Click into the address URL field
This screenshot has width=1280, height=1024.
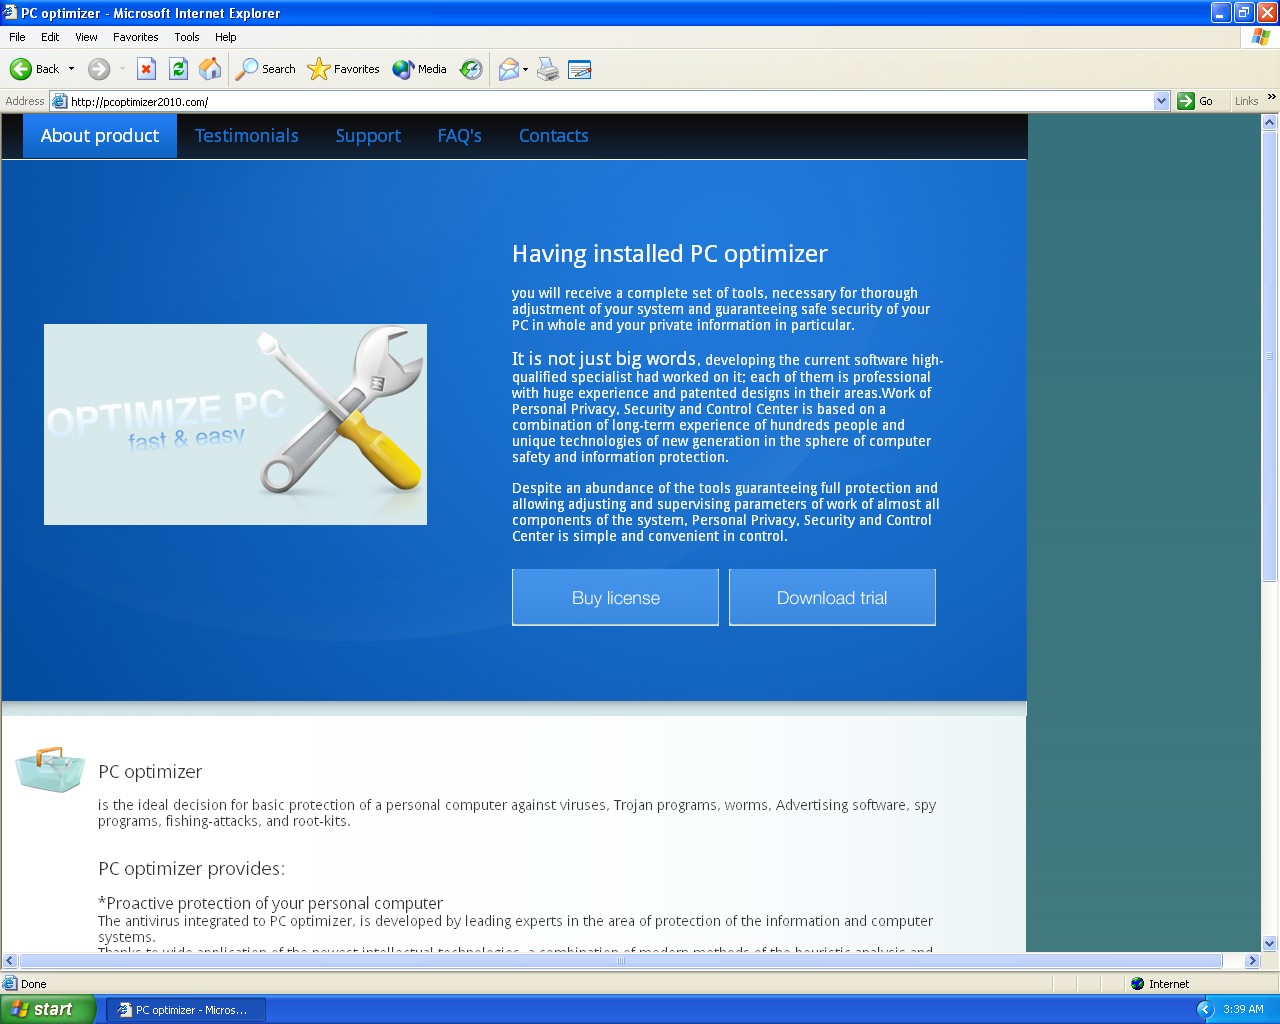pyautogui.click(x=600, y=101)
